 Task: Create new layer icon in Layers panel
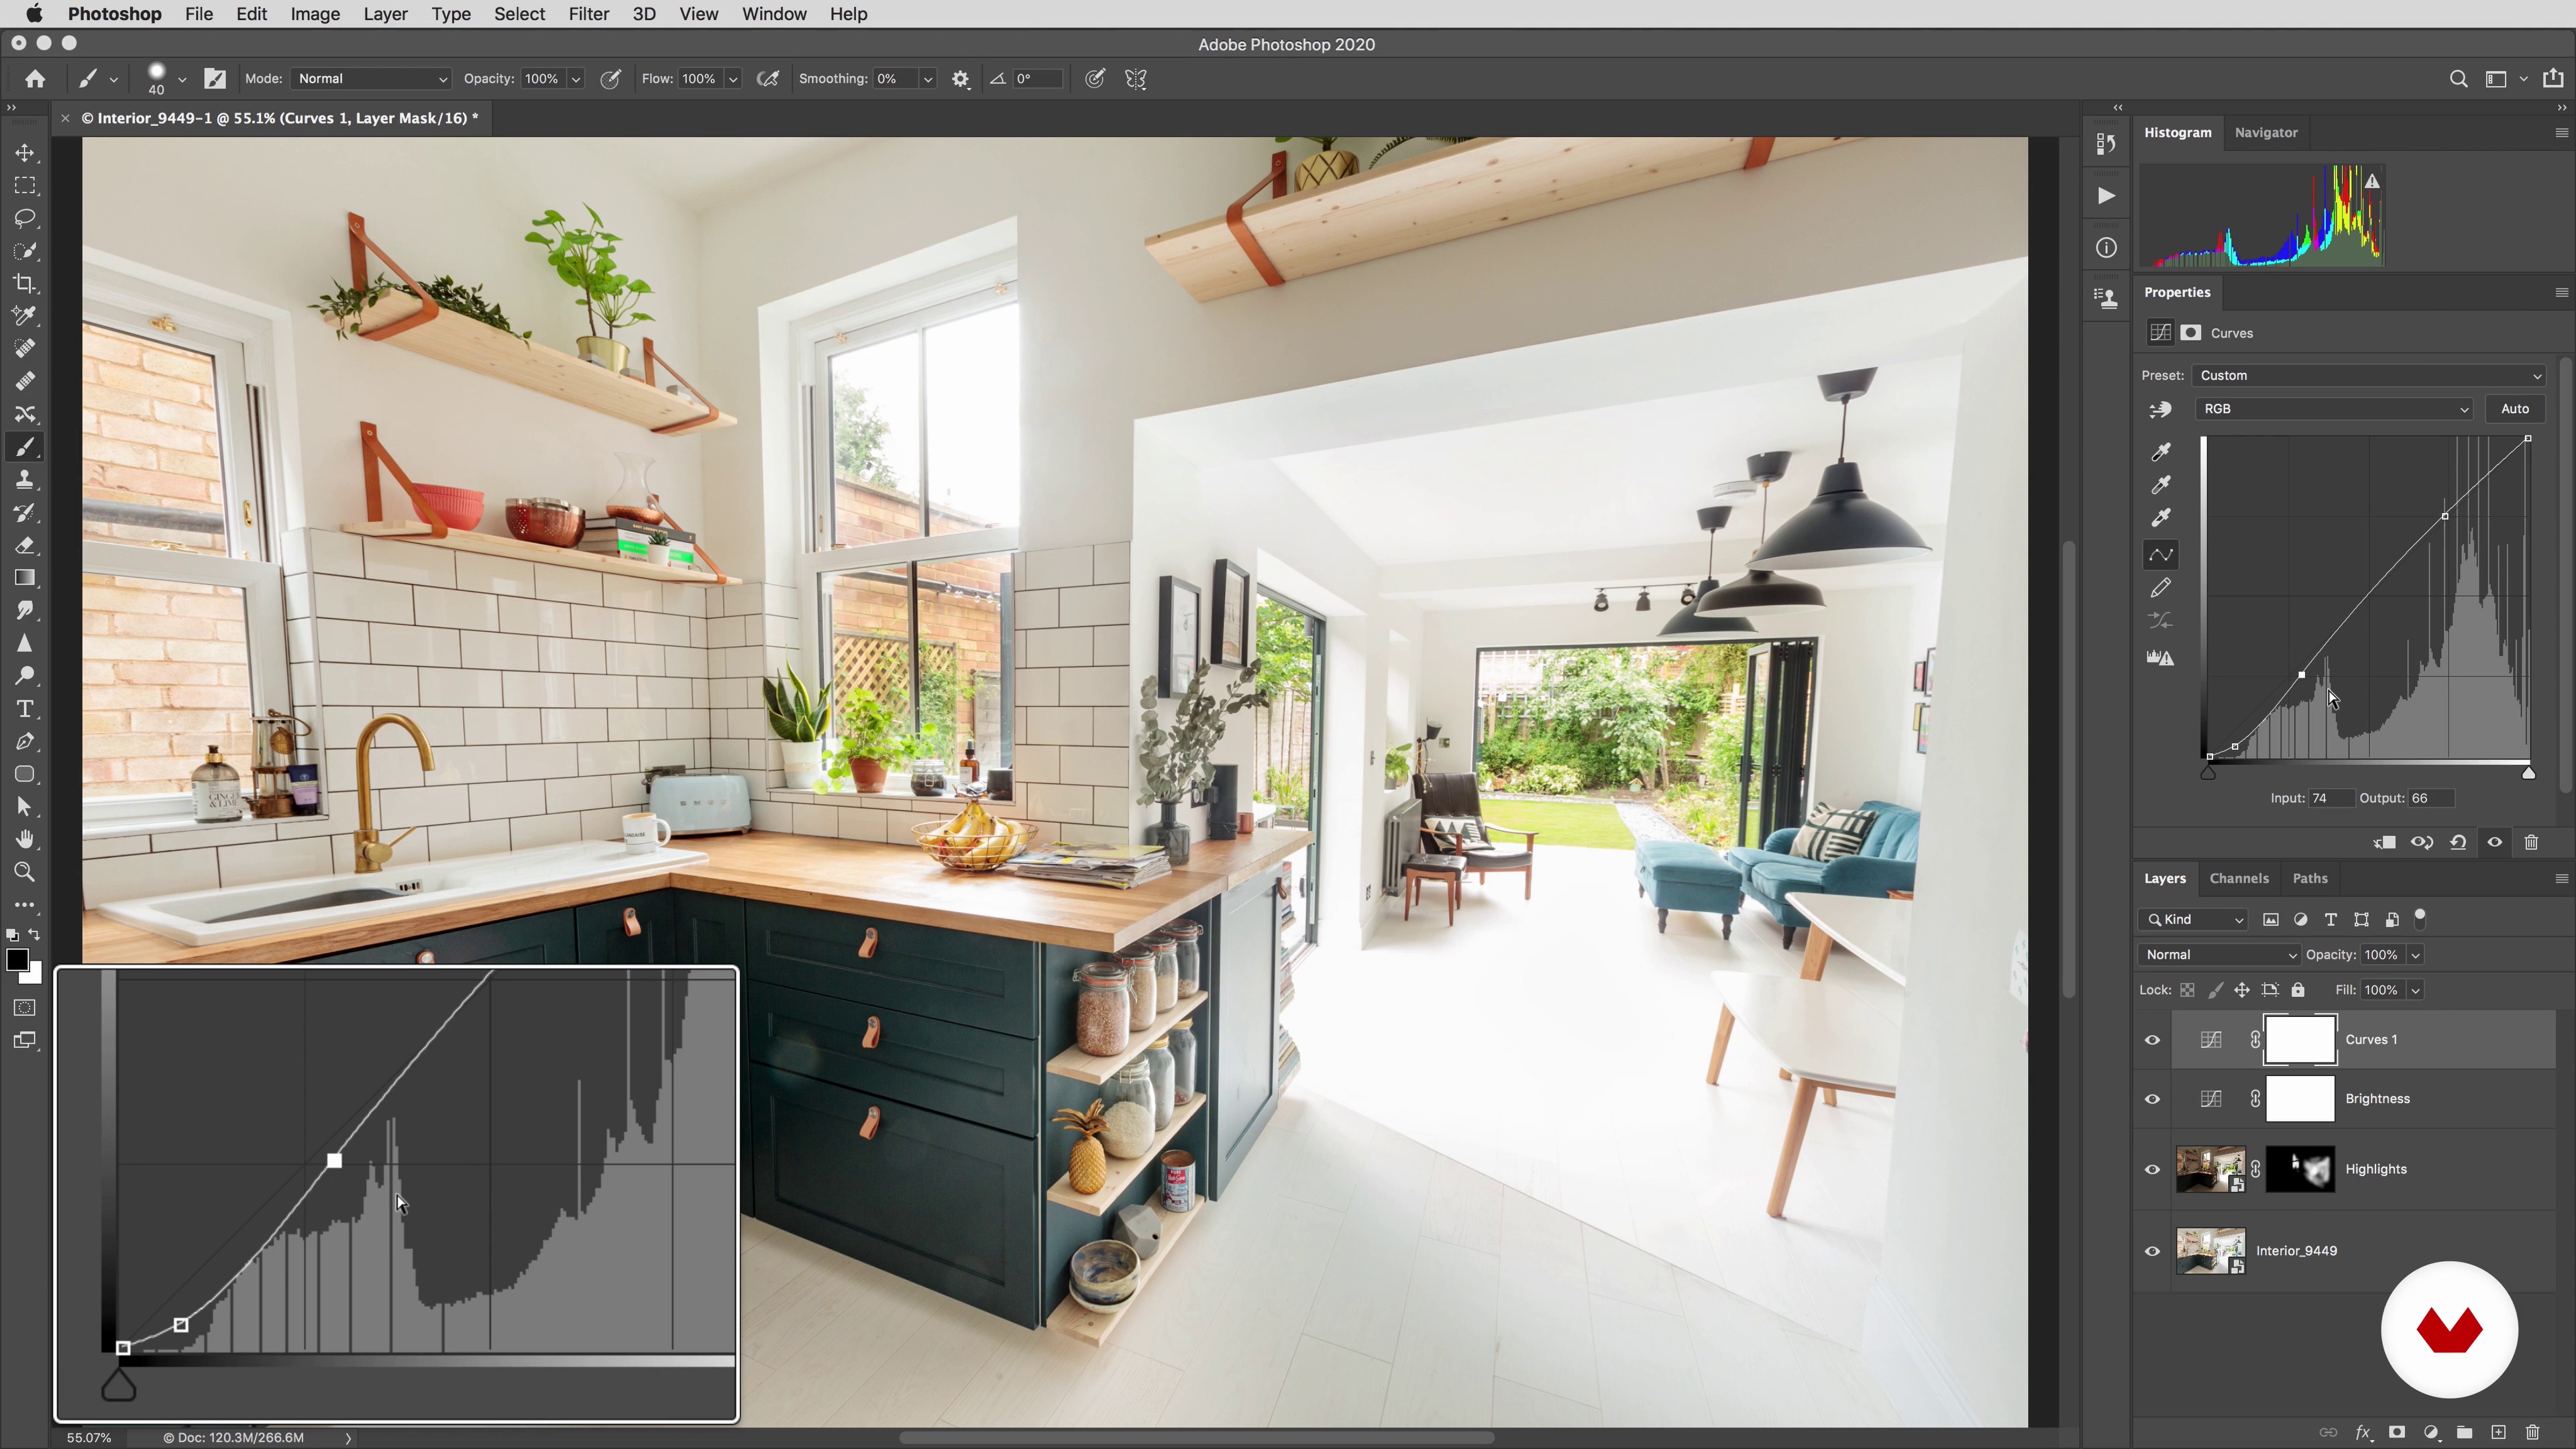click(2498, 1432)
